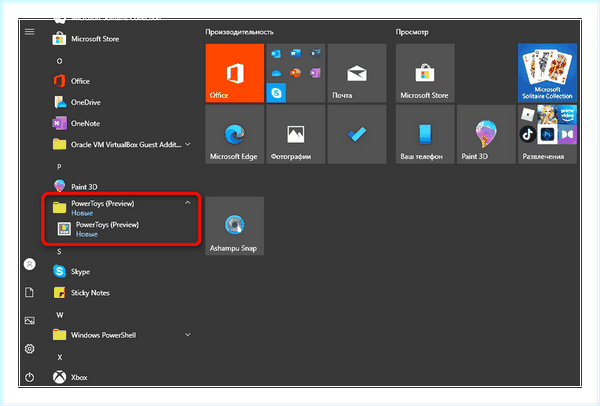The image size is (600, 406).
Task: Open Xbox from the app list
Action: pos(122,377)
